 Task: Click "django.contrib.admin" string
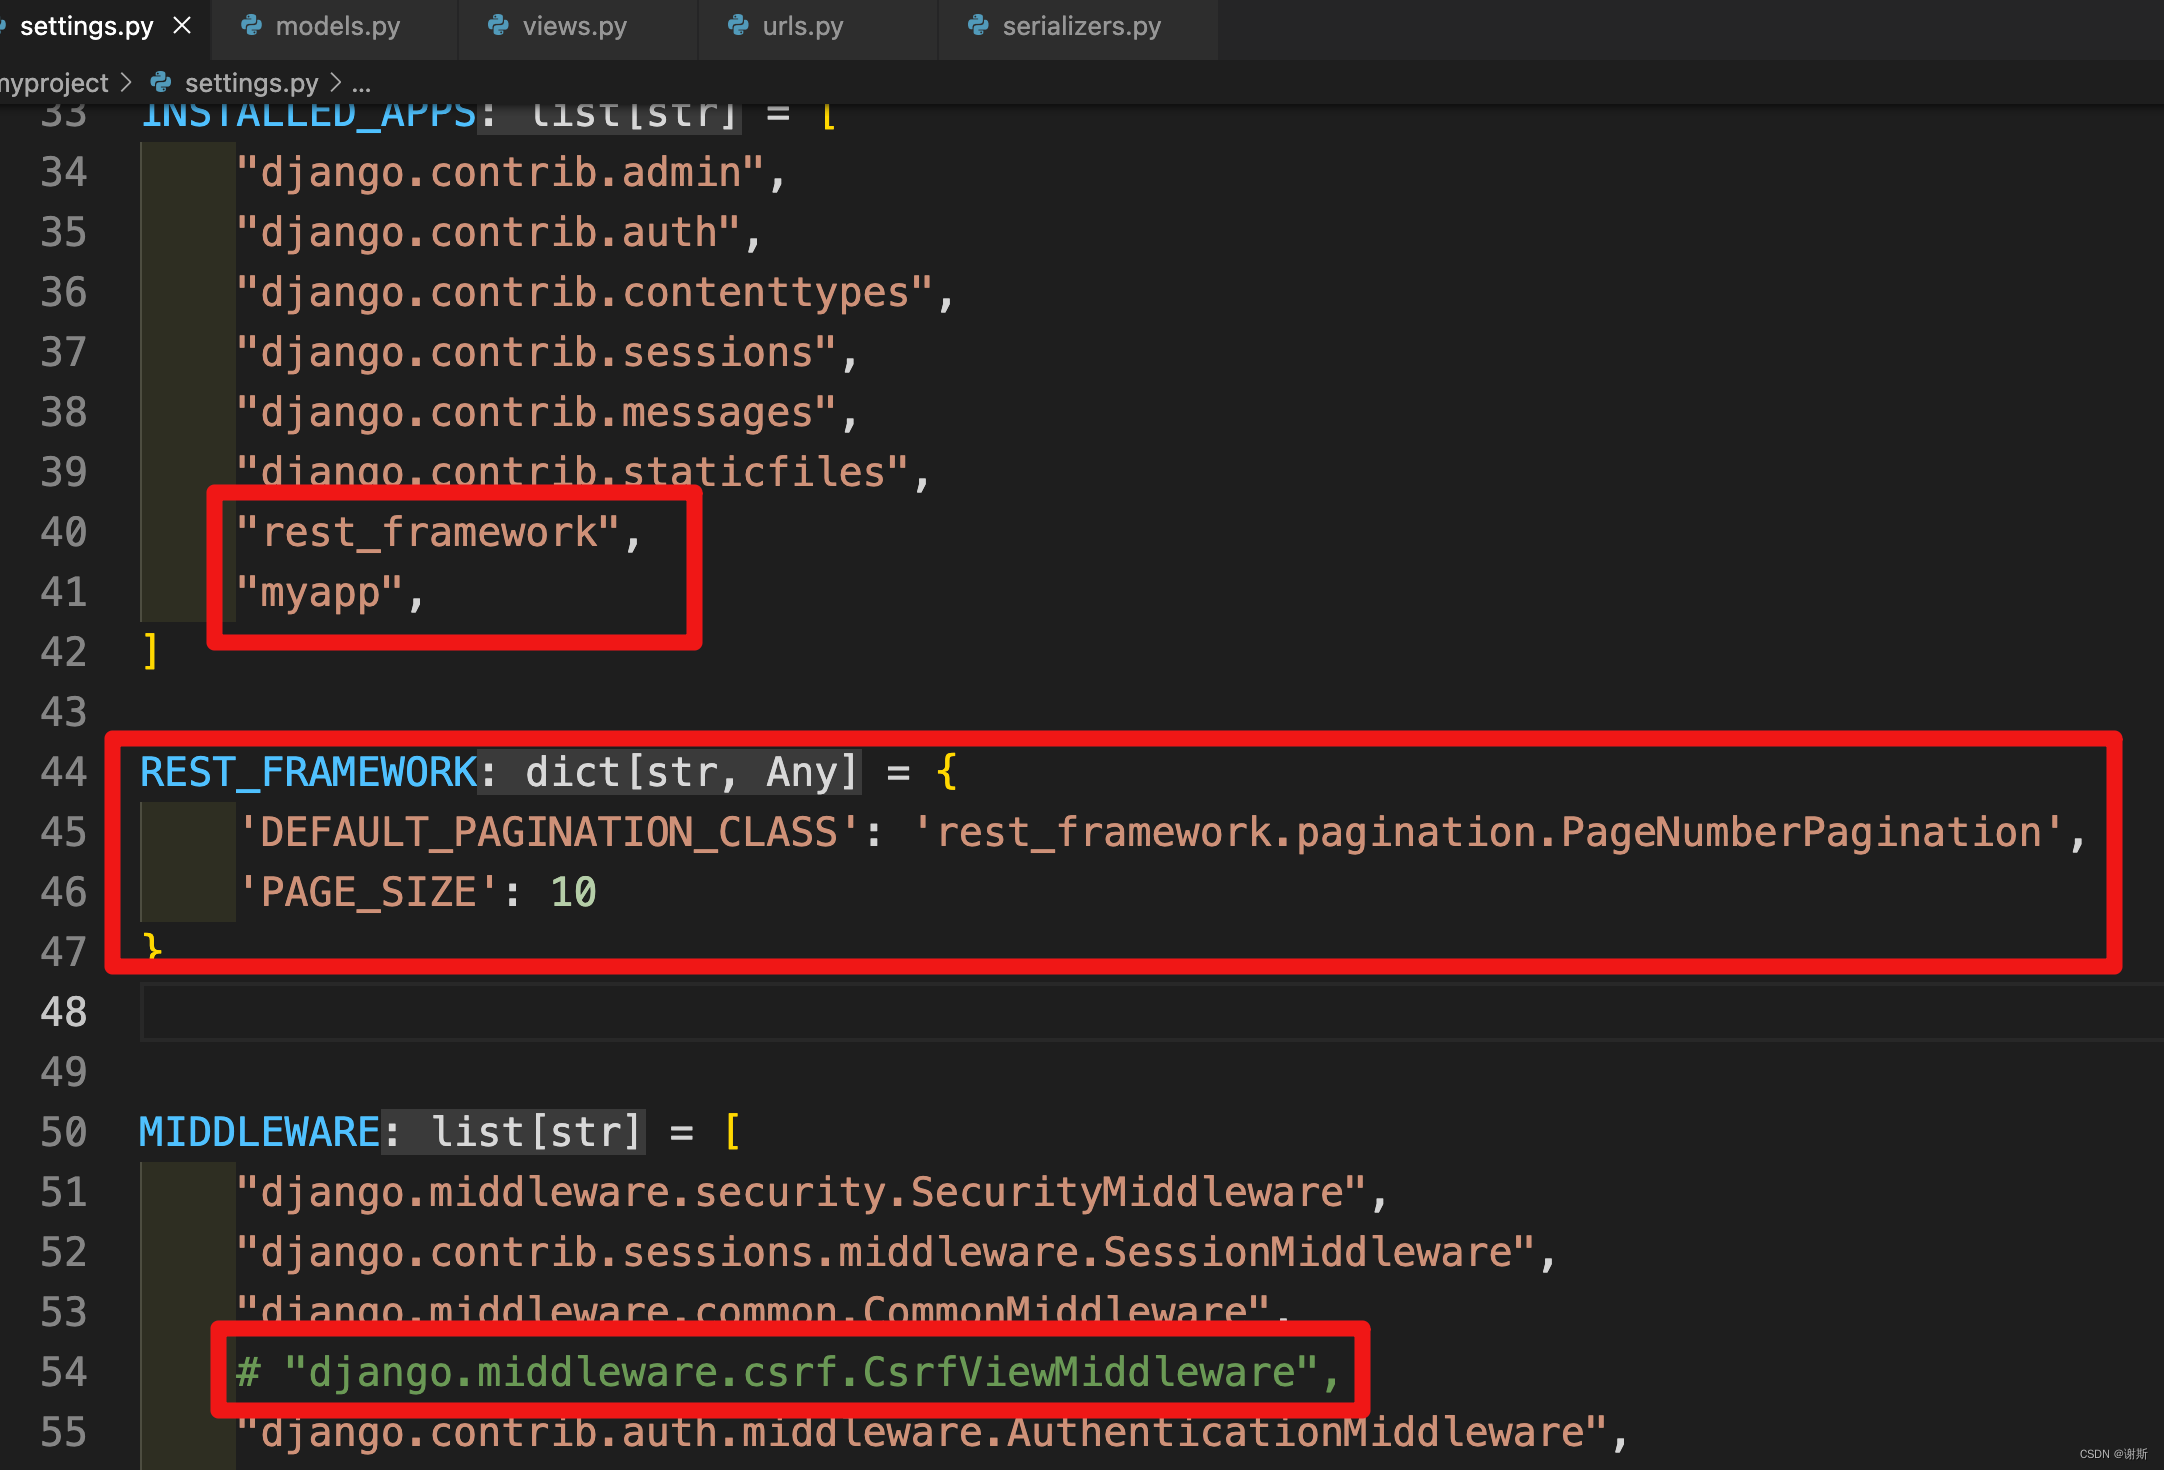pos(501,172)
